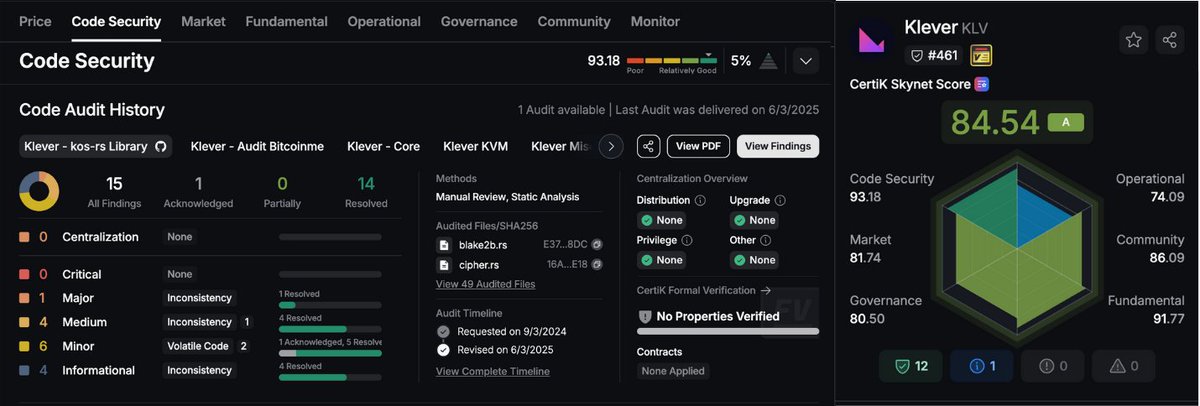
Task: Copy the 16A...E18 hash
Action: click(x=597, y=265)
